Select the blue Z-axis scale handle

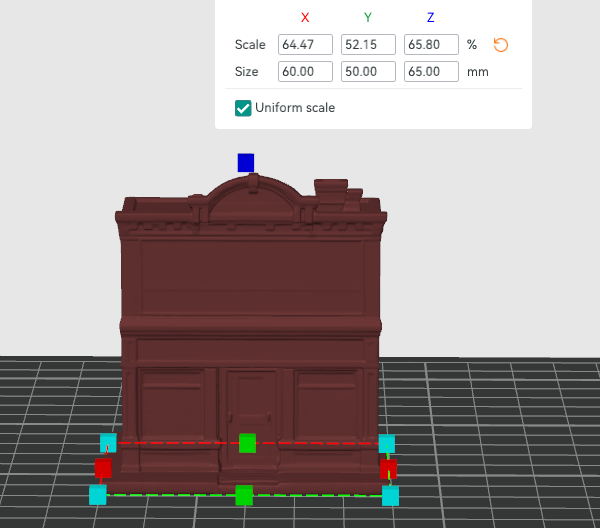[x=246, y=163]
